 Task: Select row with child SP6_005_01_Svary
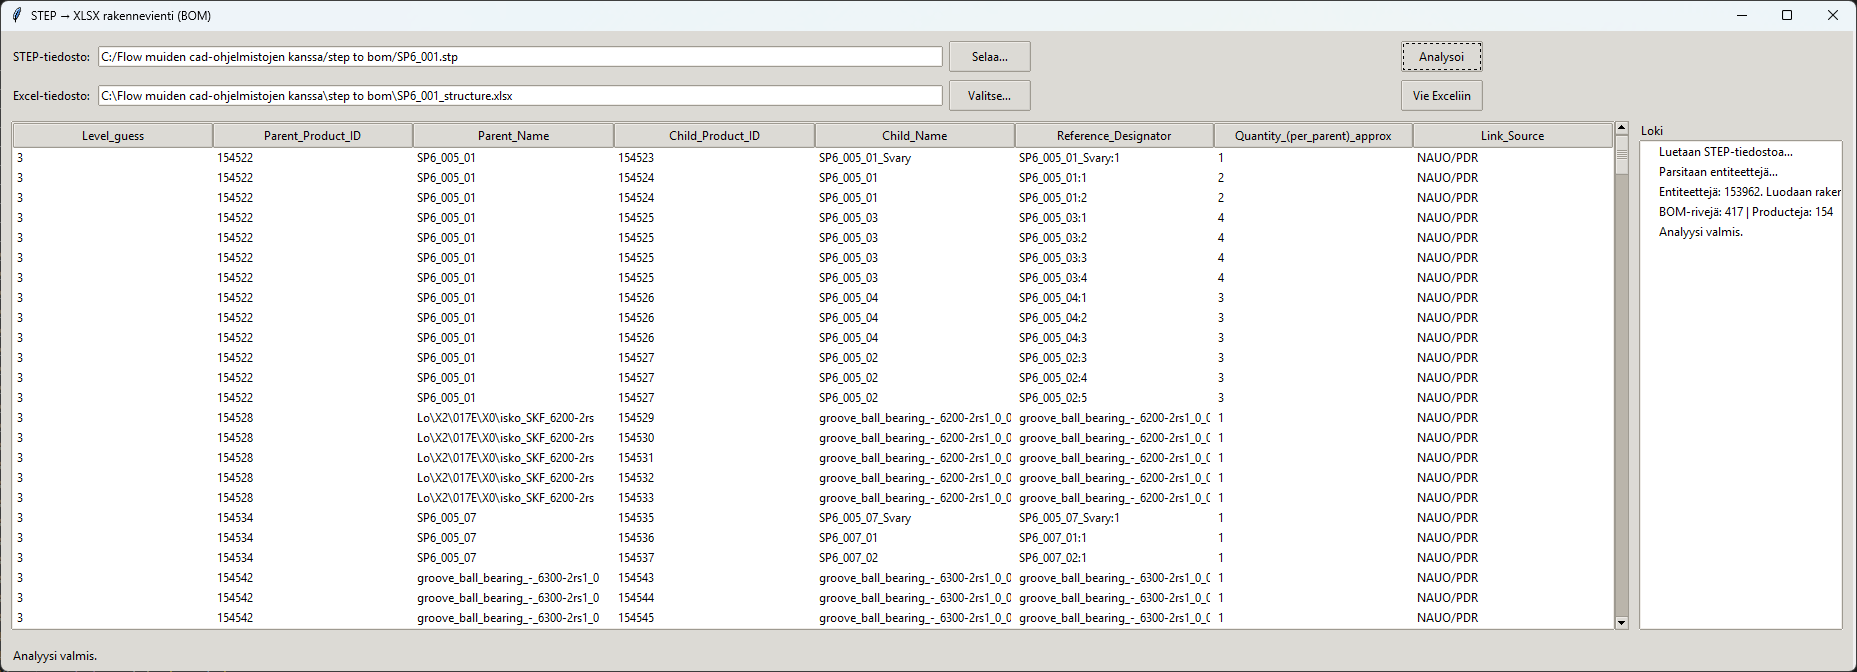pyautogui.click(x=864, y=158)
